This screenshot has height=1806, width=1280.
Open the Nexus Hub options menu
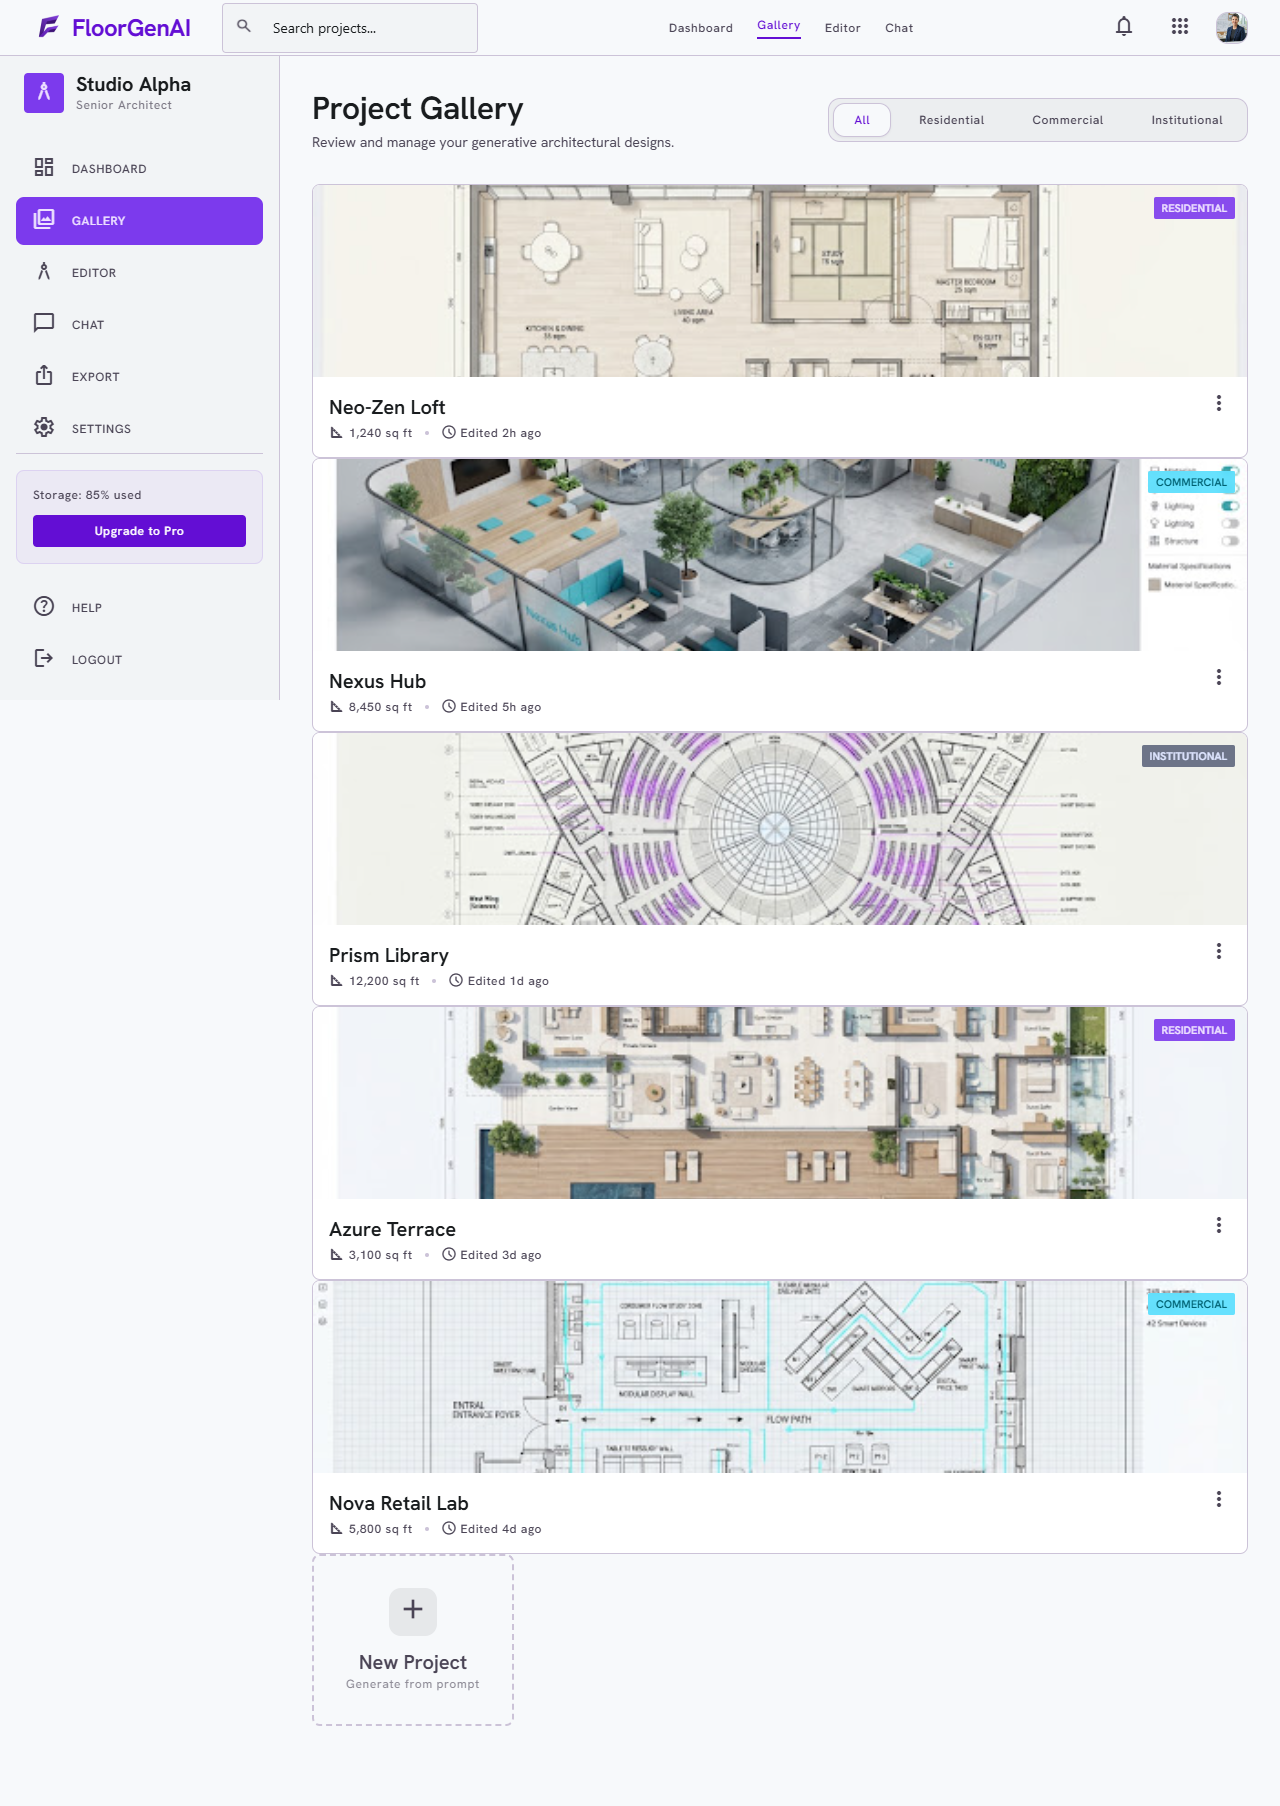coord(1218,678)
